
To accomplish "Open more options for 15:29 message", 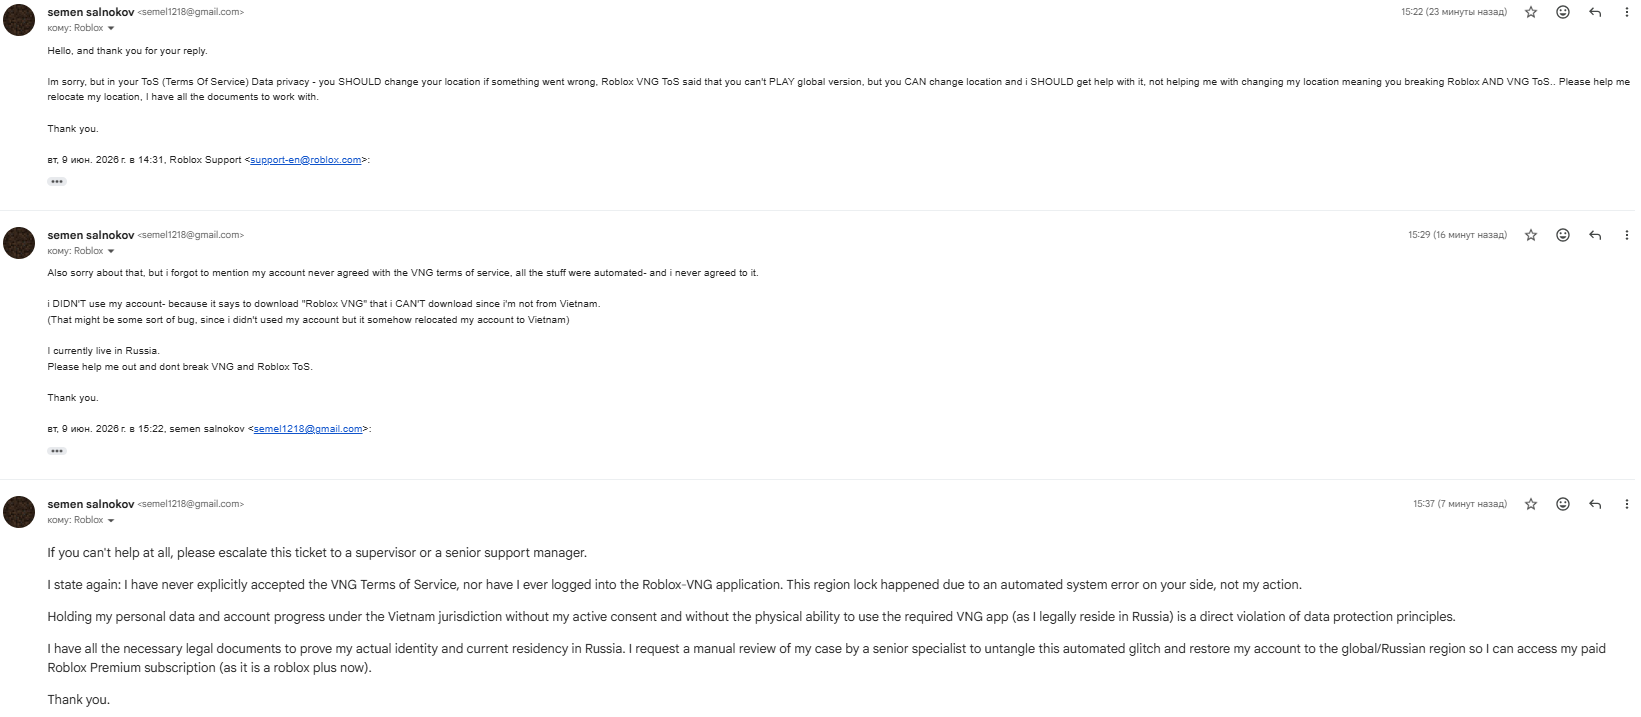I will point(1626,235).
